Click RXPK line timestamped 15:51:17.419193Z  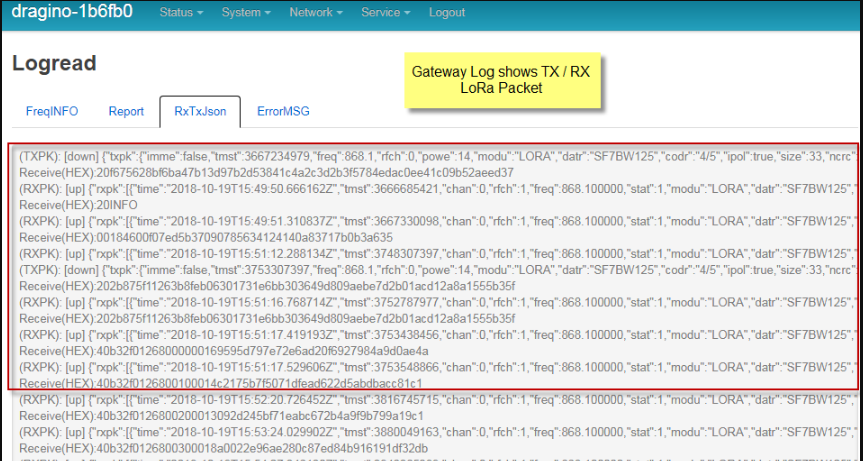(x=438, y=335)
